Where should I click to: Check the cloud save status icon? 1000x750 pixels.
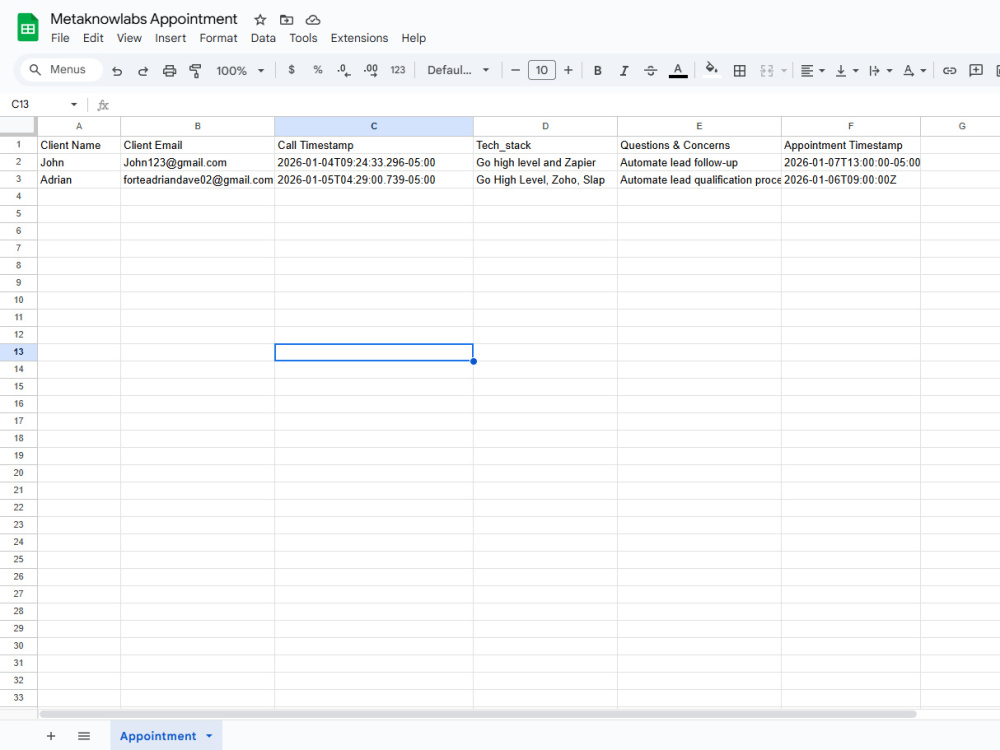[x=312, y=20]
